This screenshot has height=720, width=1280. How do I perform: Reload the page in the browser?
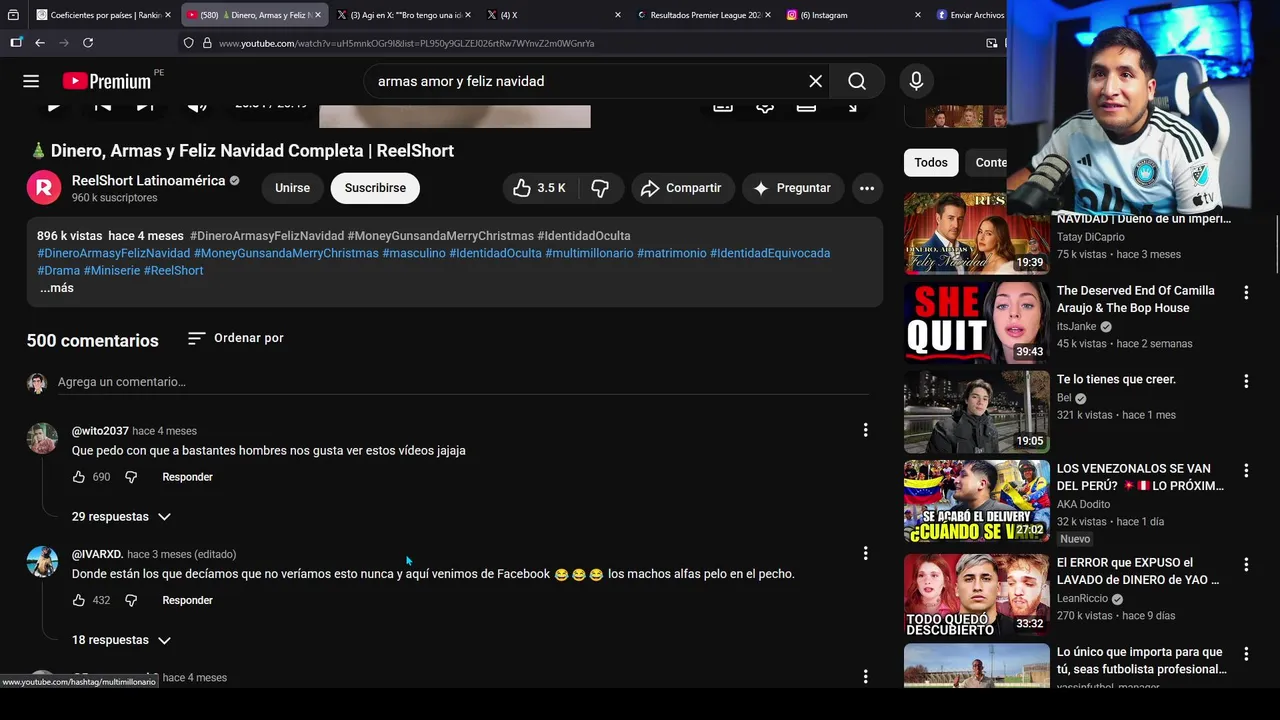coord(88,43)
